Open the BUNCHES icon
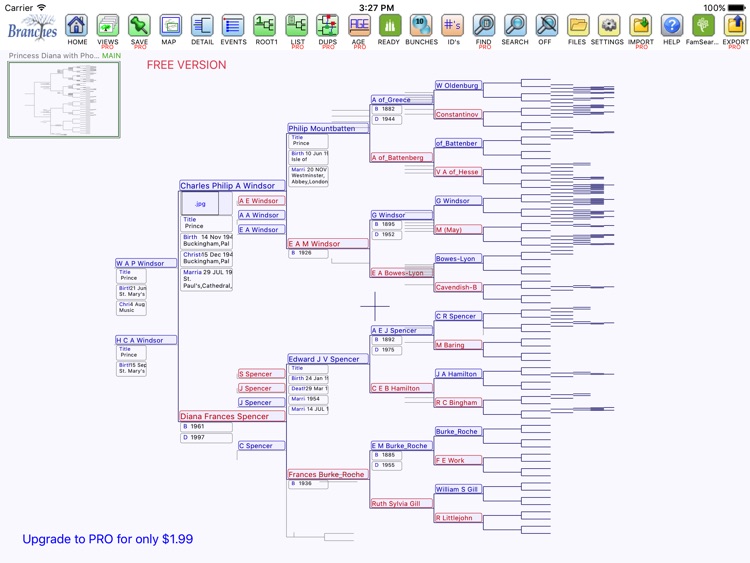The width and height of the screenshot is (750, 563). [x=421, y=26]
